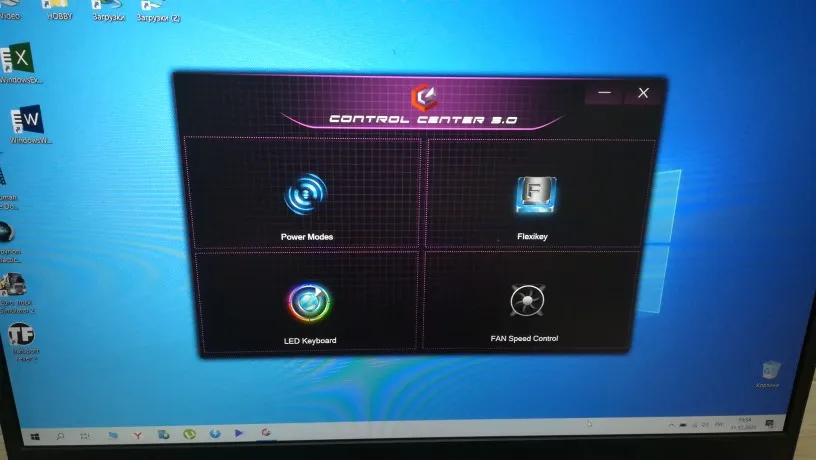Click the Control Center taskbar icon
This screenshot has width=816, height=460.
coord(266,432)
